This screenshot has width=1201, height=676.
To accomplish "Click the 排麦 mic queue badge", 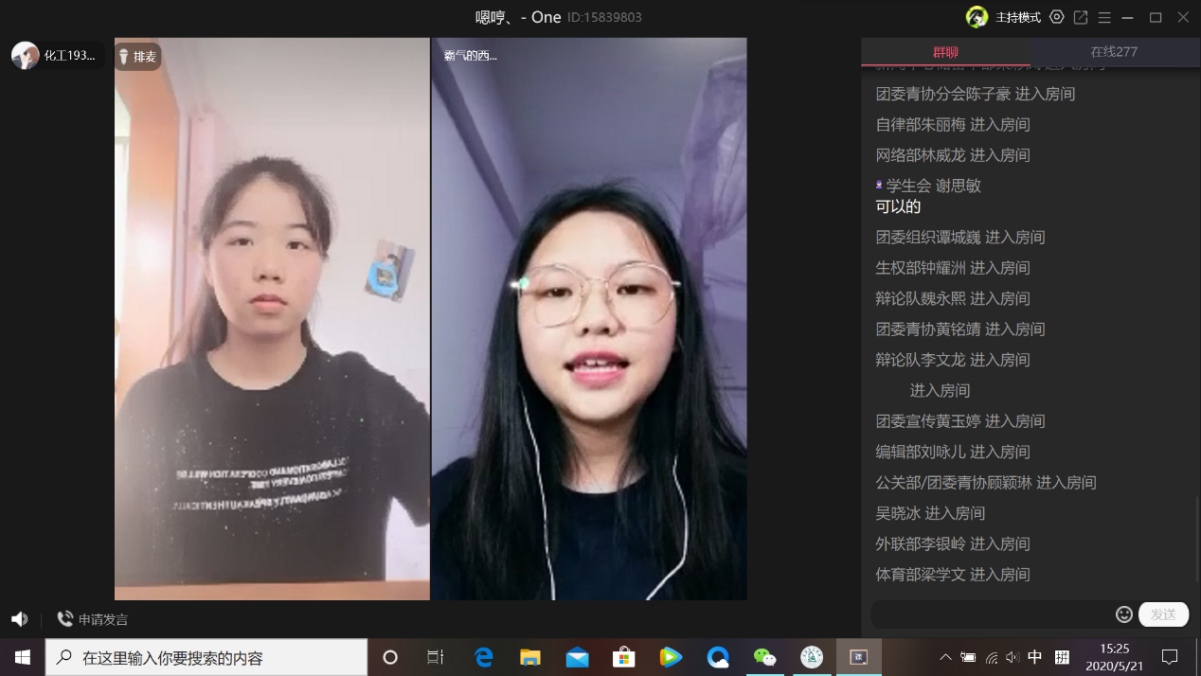I will [x=138, y=57].
